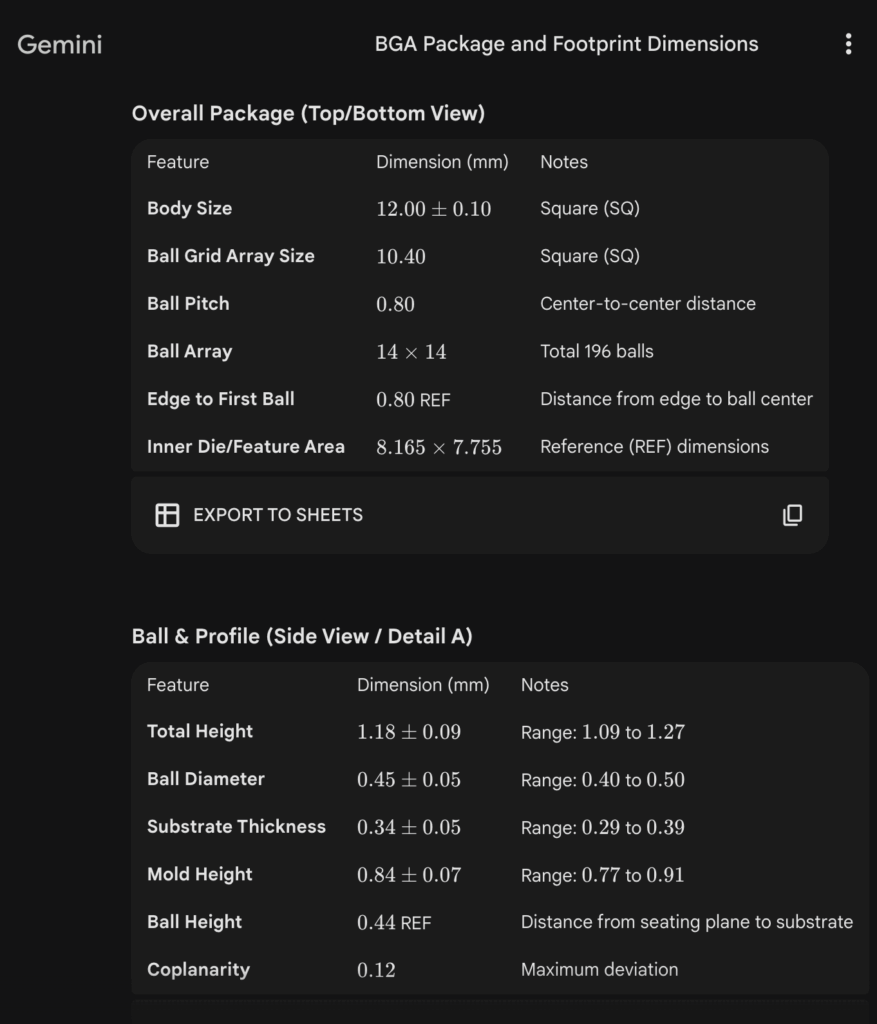Select the Ball Diameter dimension 0.45 ± 0.05

pos(409,779)
